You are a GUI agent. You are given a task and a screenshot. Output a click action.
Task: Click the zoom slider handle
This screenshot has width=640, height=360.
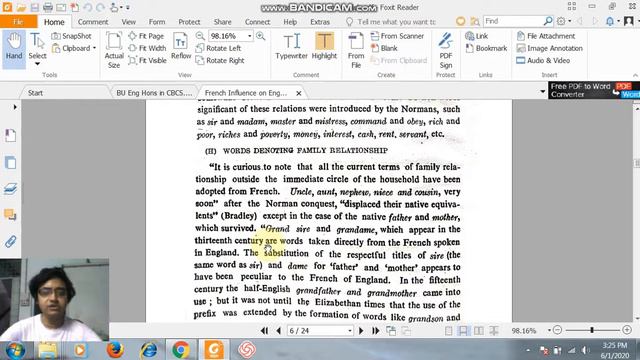[592, 330]
